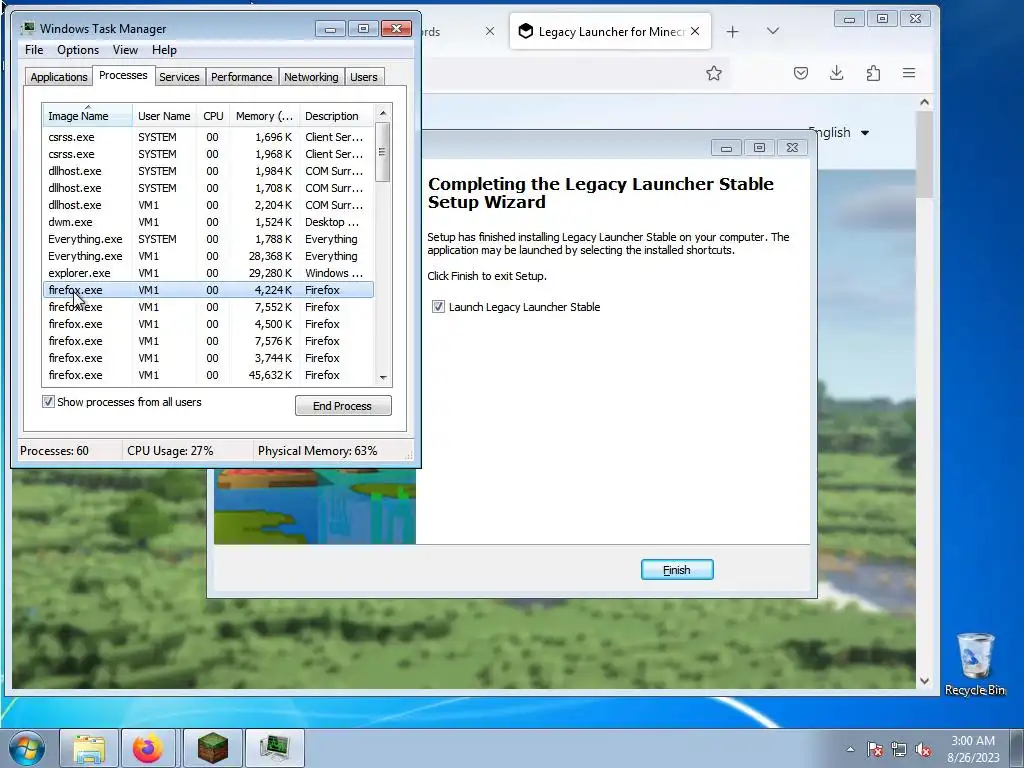Image resolution: width=1024 pixels, height=768 pixels.
Task: Click the process list scroll-down arrow
Action: [383, 377]
